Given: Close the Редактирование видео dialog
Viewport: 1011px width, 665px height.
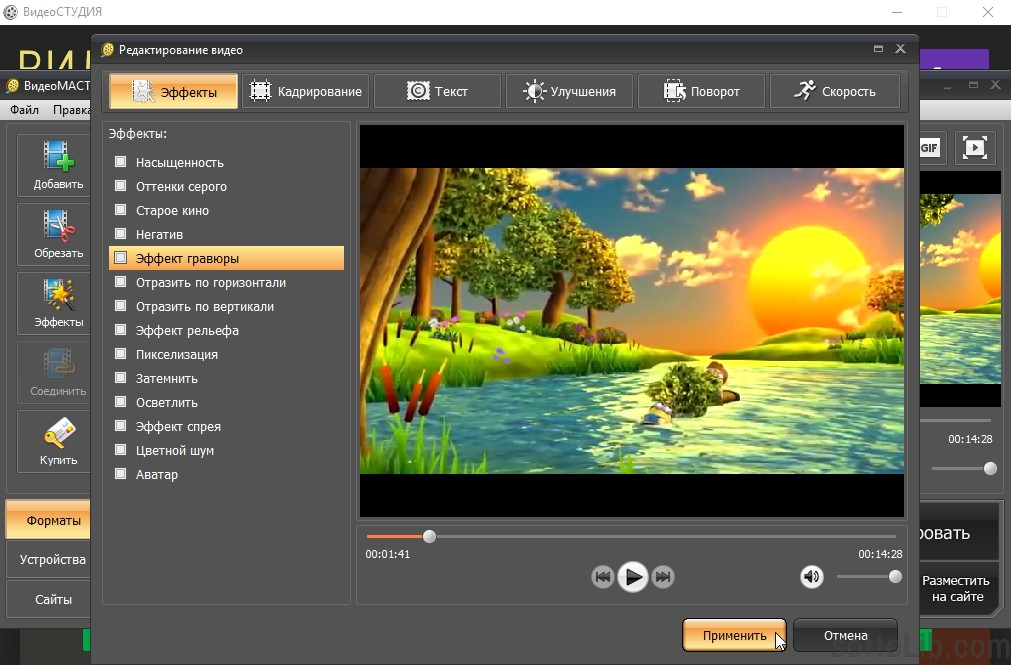Looking at the screenshot, I should [x=901, y=49].
